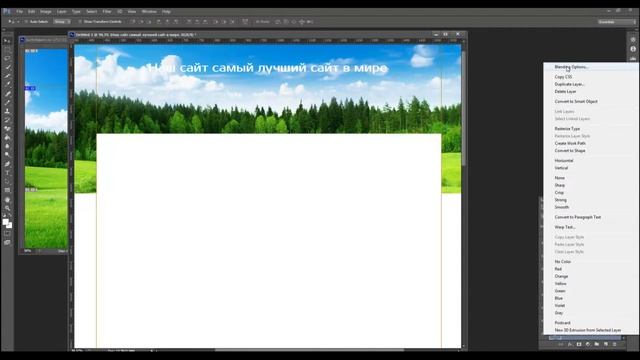Select the Horizontal Type tool
This screenshot has width=640, height=360.
pyautogui.click(x=7, y=173)
